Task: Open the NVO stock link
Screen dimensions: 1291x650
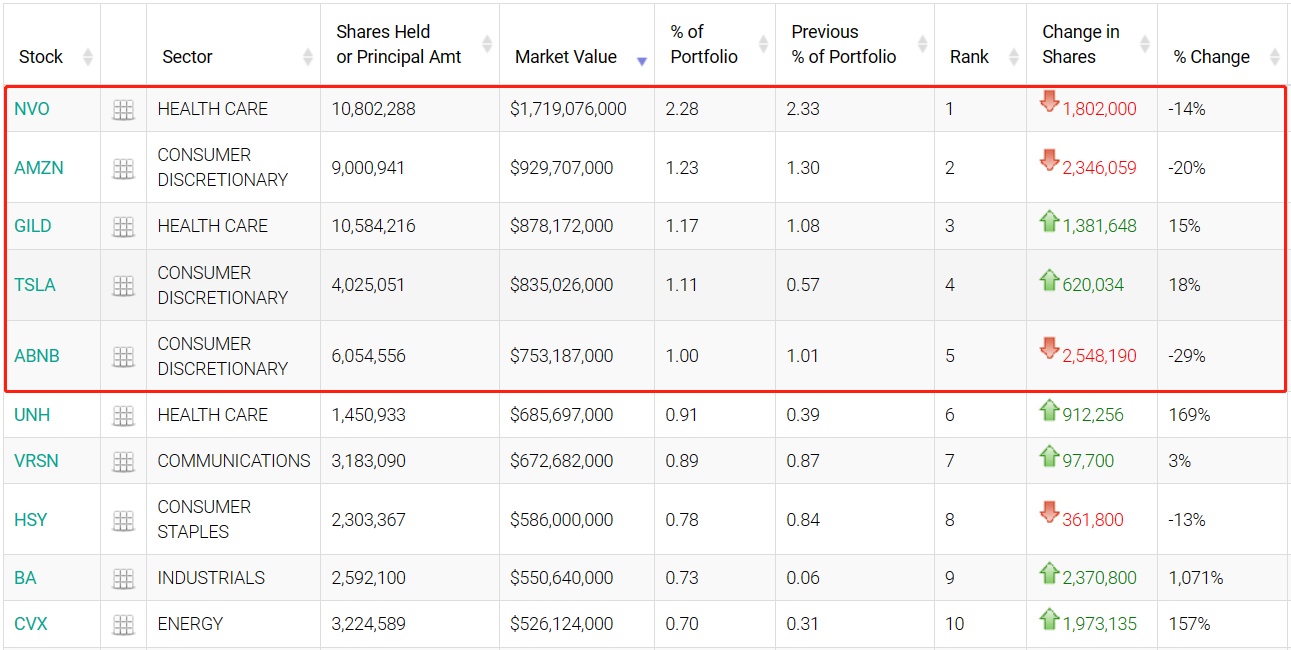Action: [32, 109]
